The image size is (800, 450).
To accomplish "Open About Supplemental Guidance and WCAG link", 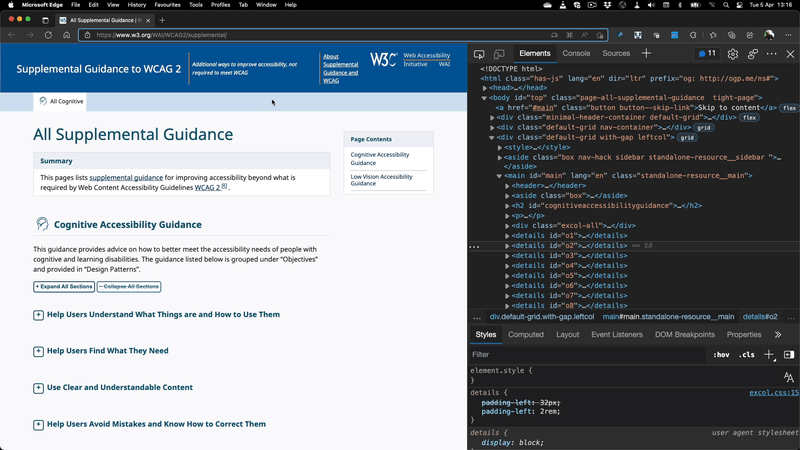I will [x=340, y=69].
